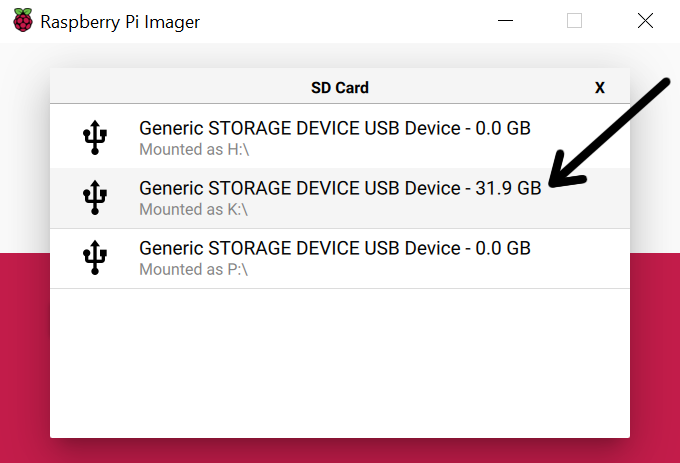Click the Raspberry Pi Imager title text

click(120, 22)
